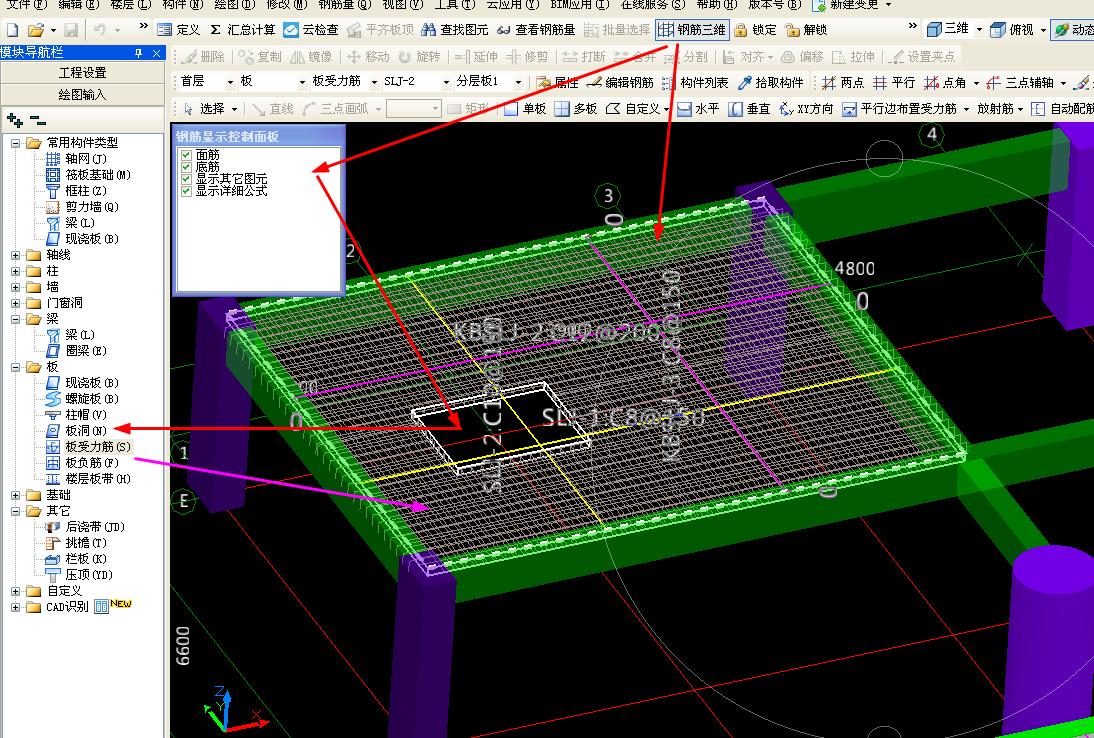
Task: Select 剪力墙(Q) in the tree
Action: click(92, 207)
